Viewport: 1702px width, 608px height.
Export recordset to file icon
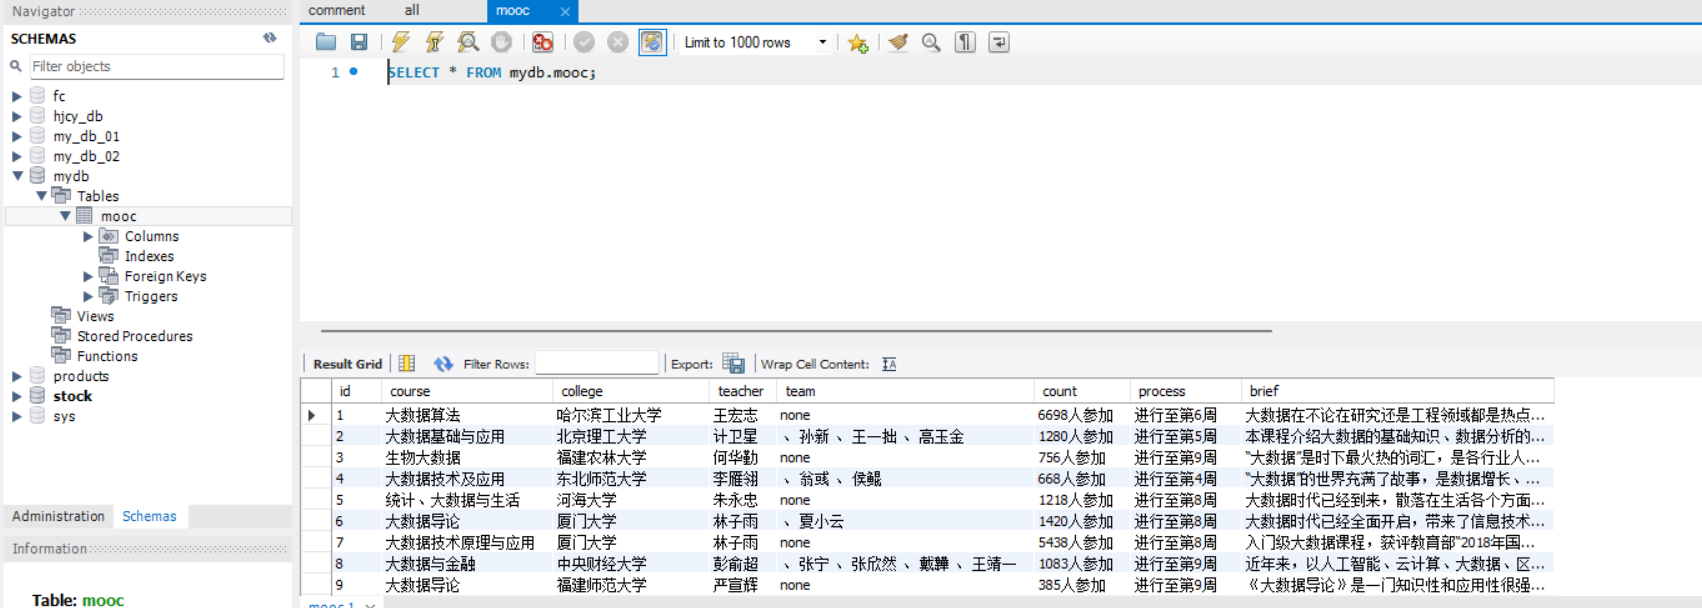coord(734,363)
